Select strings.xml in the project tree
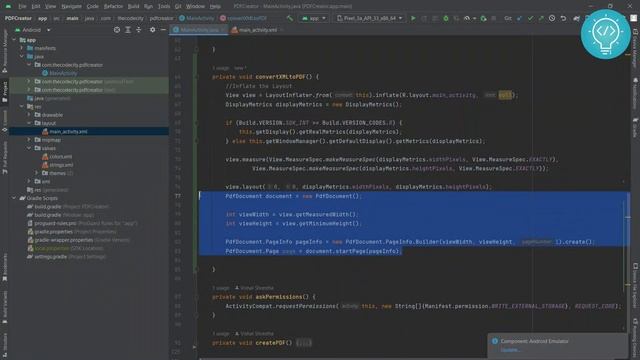Screen dimensions: 640x360 pyautogui.click(x=58, y=165)
